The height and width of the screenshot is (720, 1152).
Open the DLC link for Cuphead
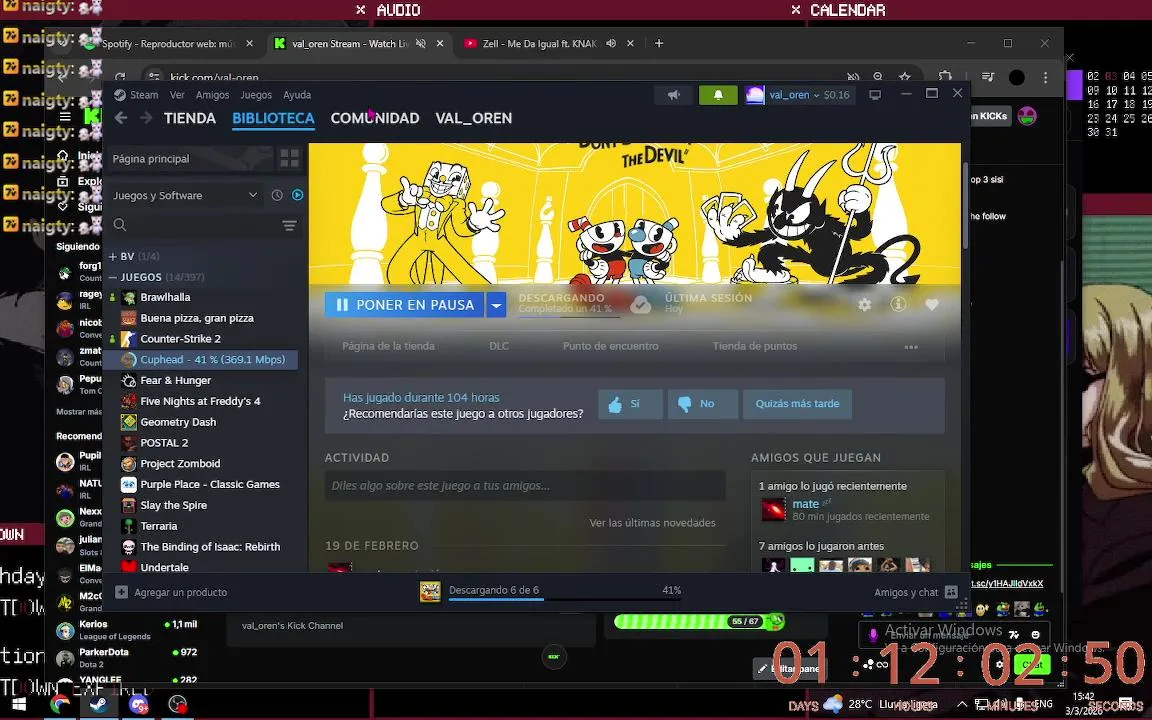[498, 346]
